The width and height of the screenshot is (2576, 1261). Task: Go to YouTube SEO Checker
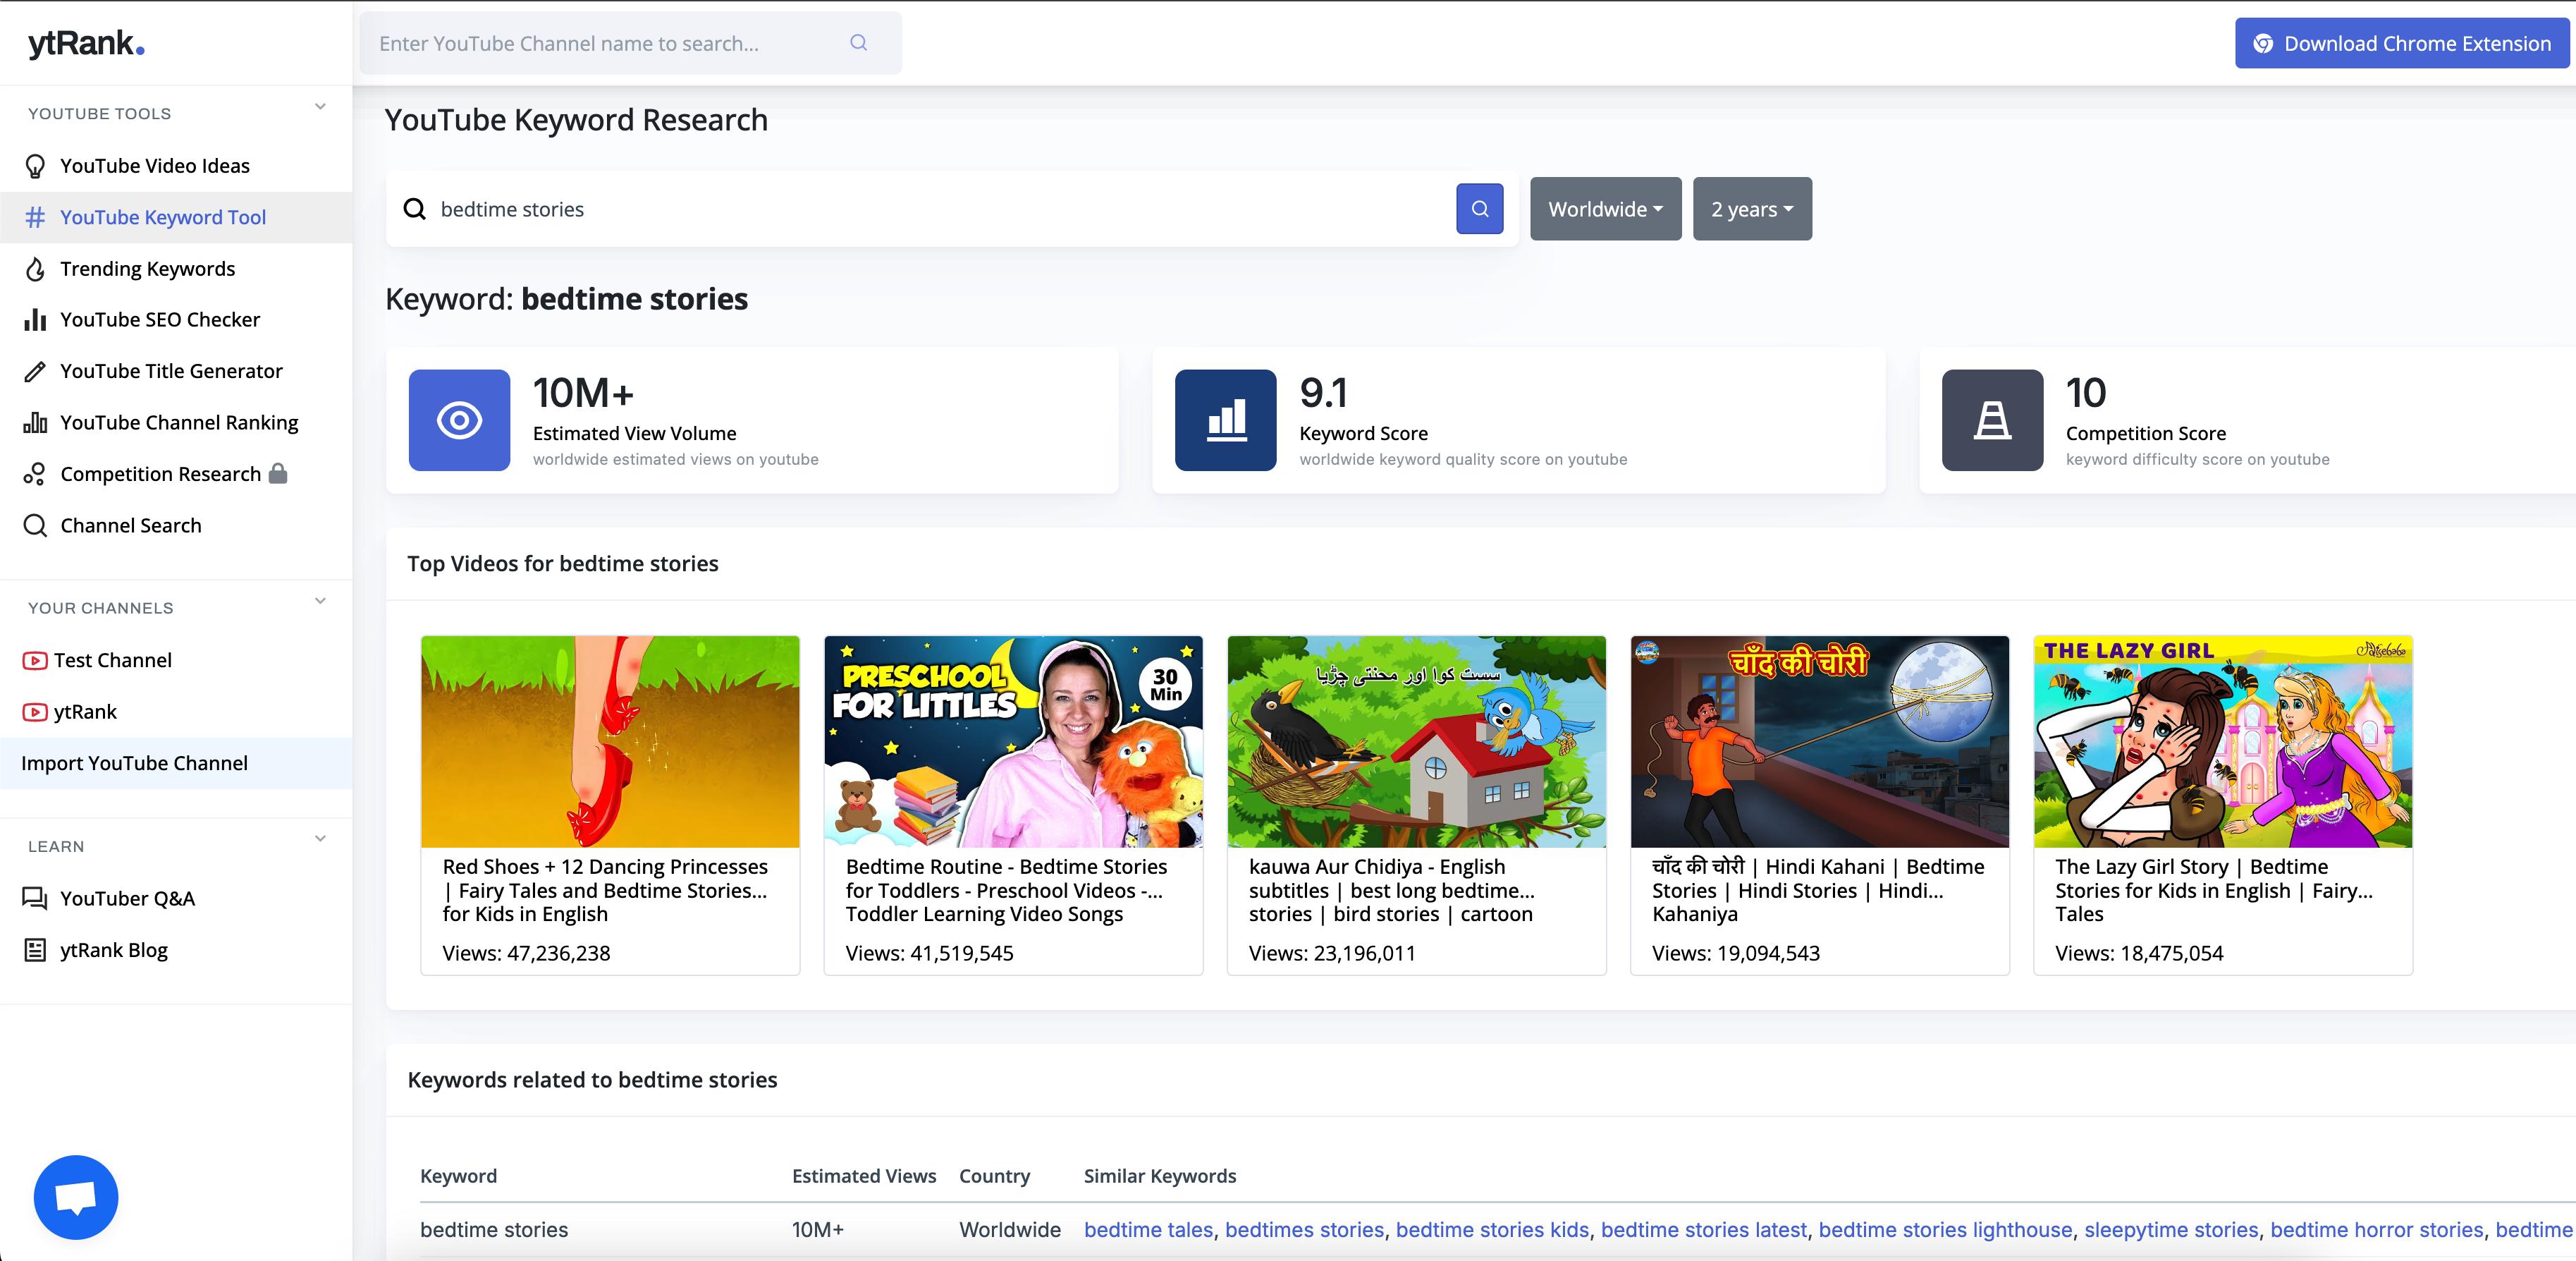(160, 320)
